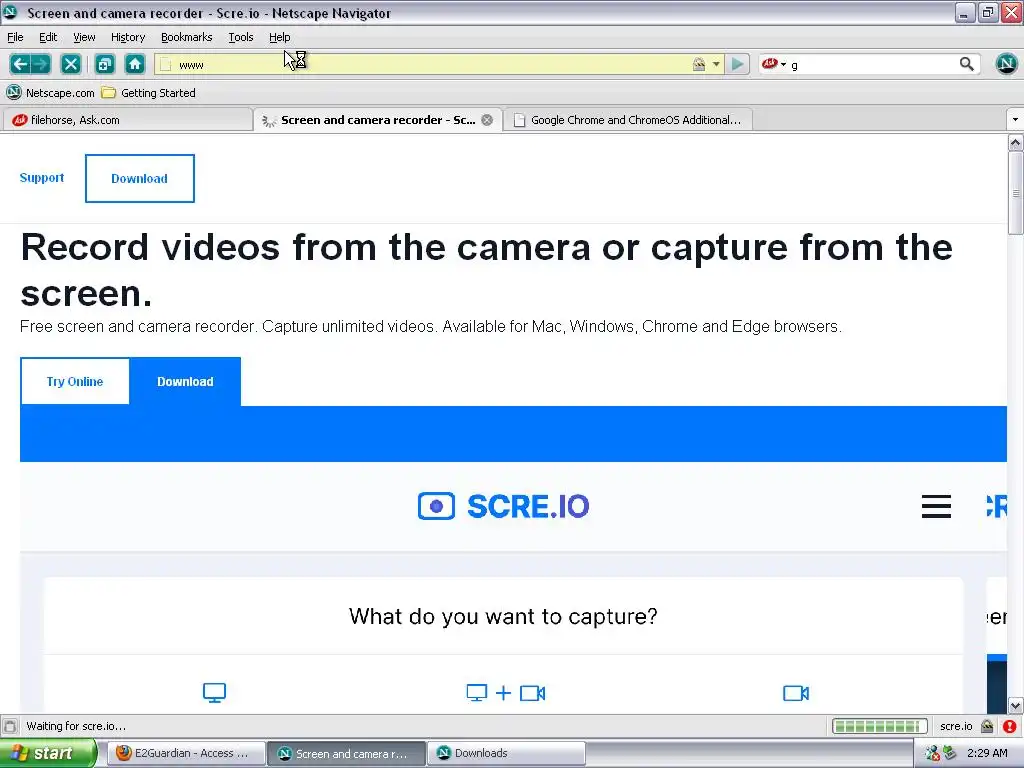Click the Try Online button
The image size is (1024, 768).
pos(75,381)
